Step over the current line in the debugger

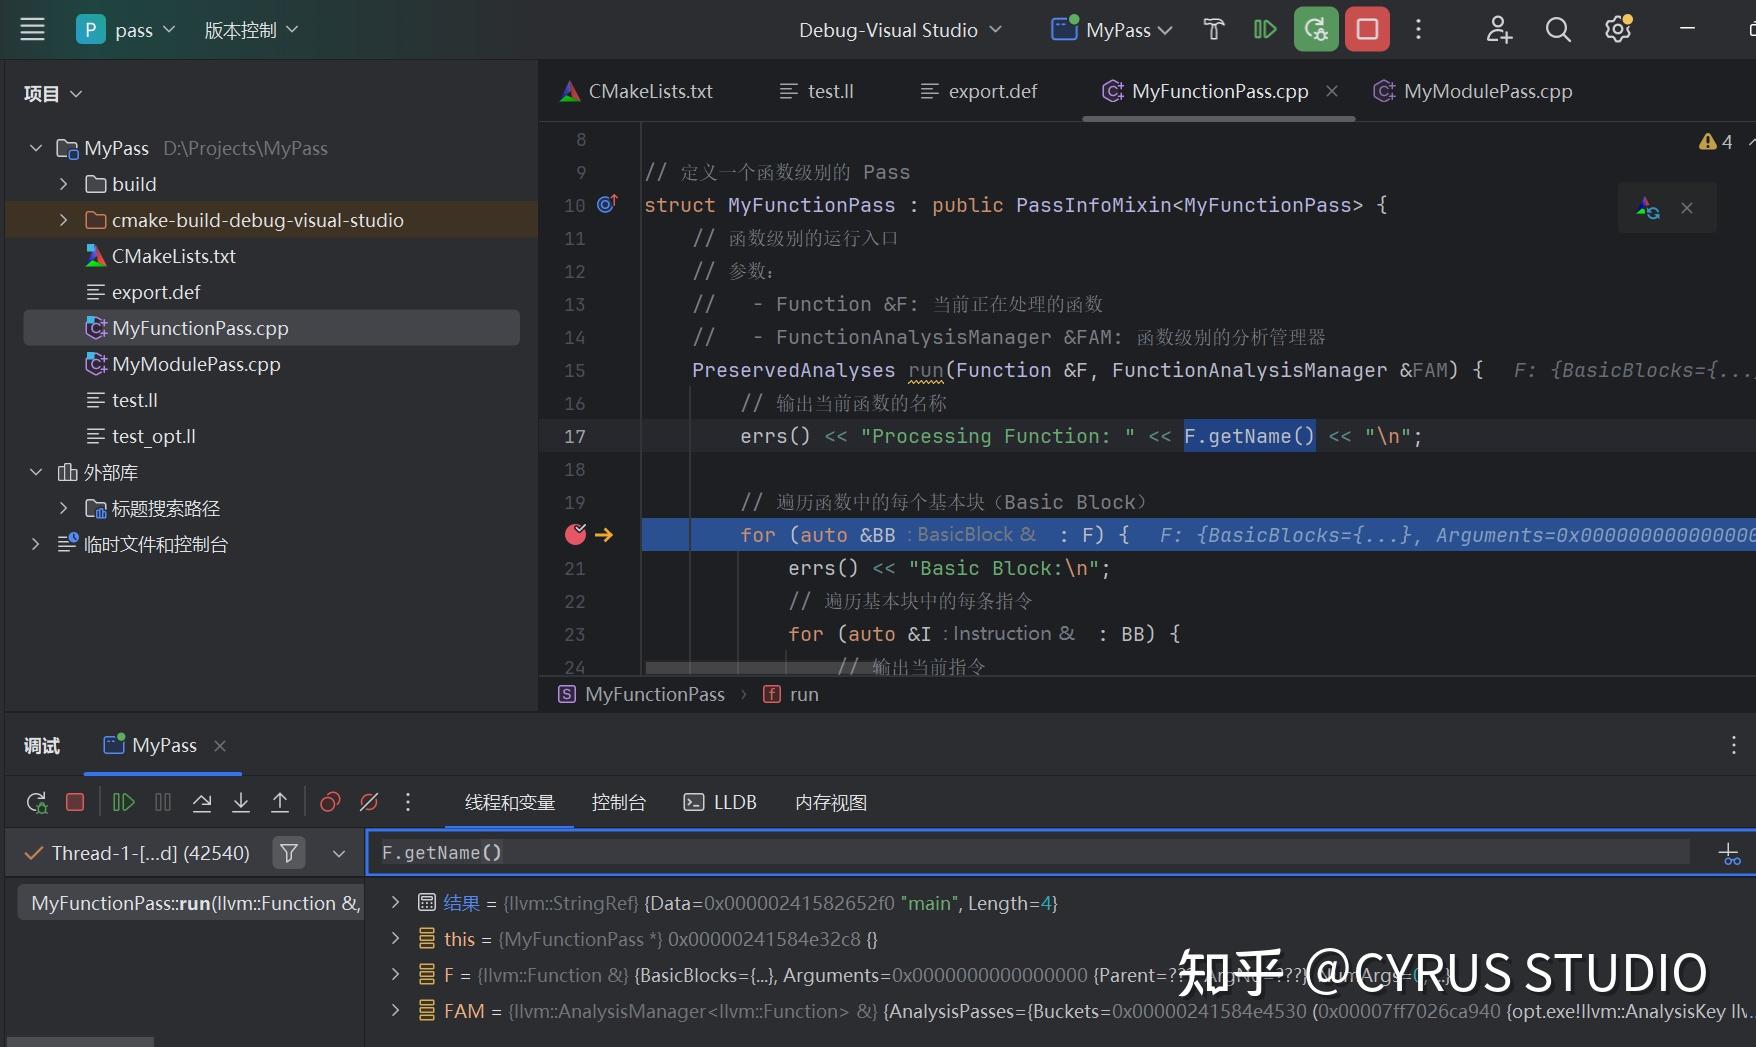202,802
